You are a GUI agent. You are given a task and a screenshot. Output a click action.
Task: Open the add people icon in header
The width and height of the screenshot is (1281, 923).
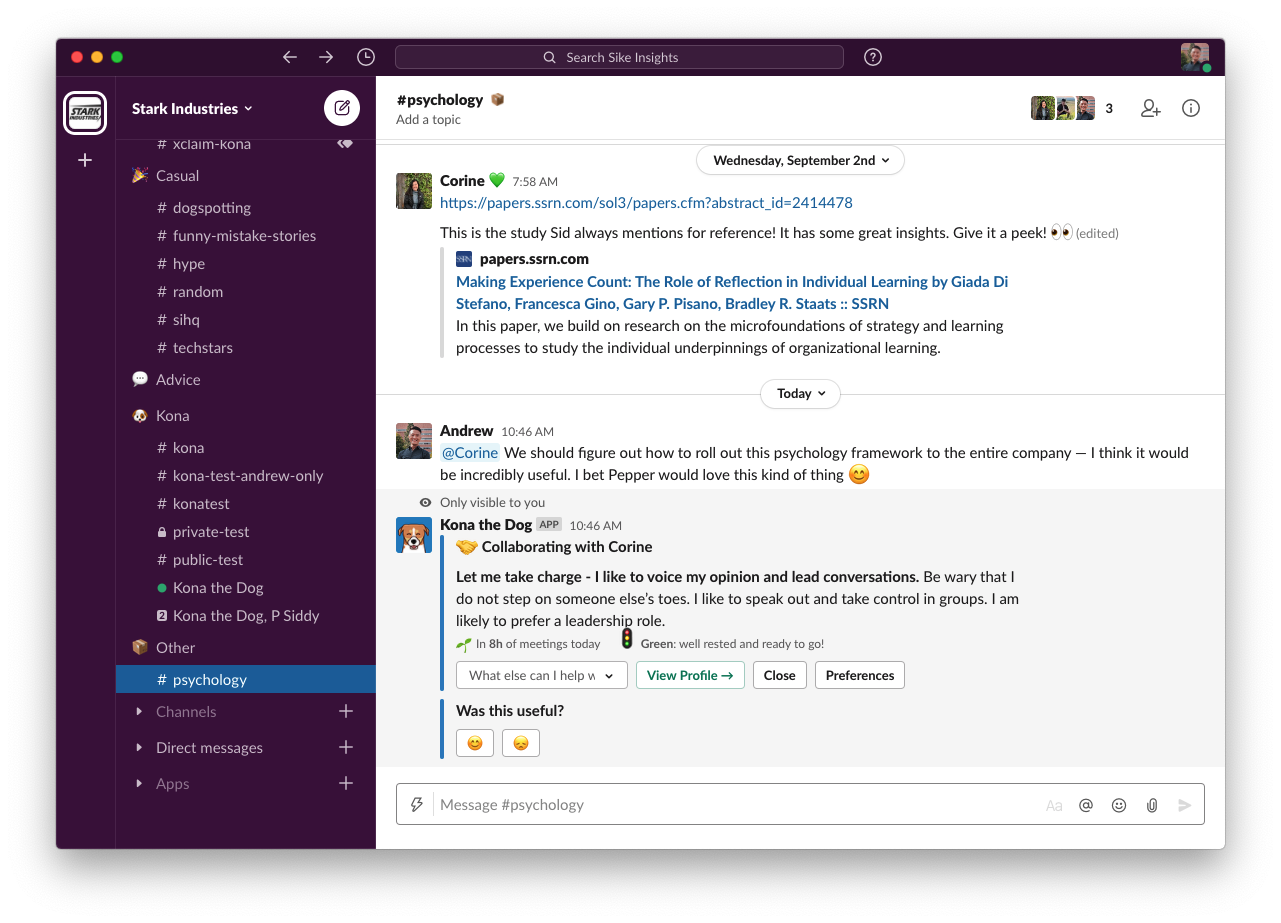(1151, 108)
